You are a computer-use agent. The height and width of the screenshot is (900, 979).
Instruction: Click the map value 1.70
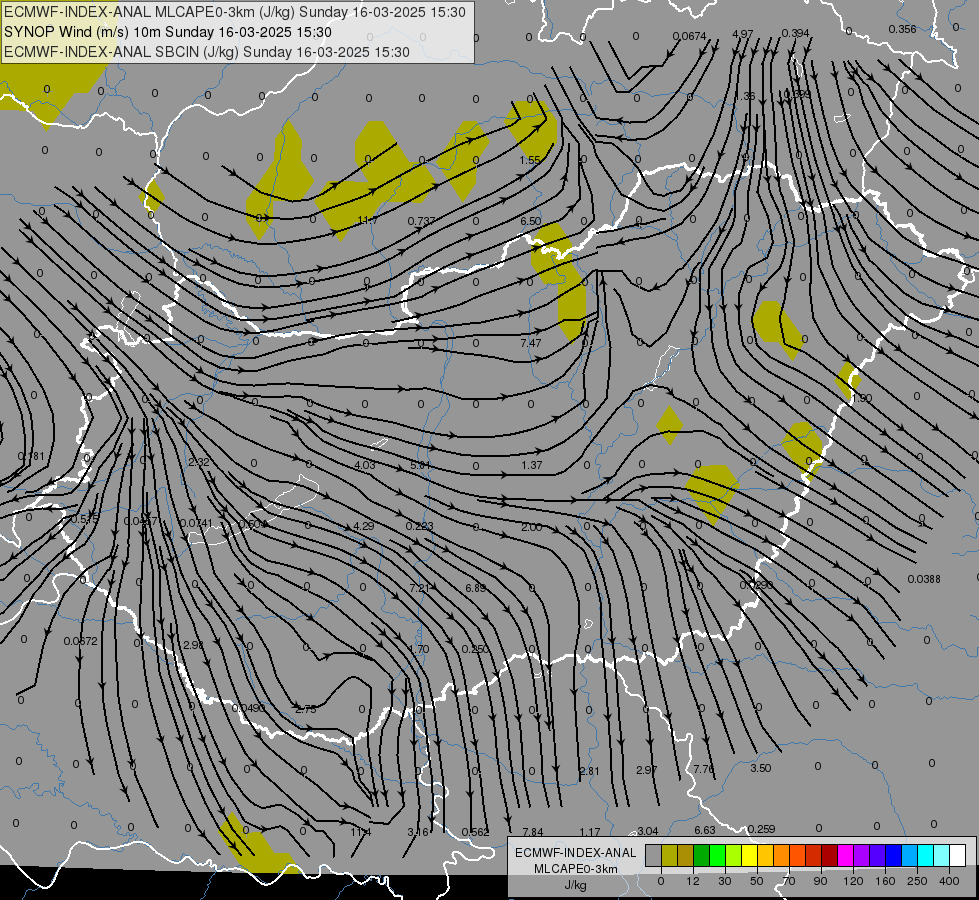(x=419, y=649)
